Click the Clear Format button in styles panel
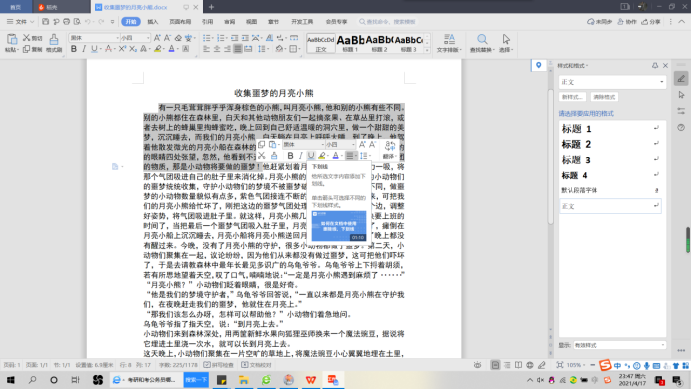Viewport: 692px width, 389px height. click(x=604, y=97)
